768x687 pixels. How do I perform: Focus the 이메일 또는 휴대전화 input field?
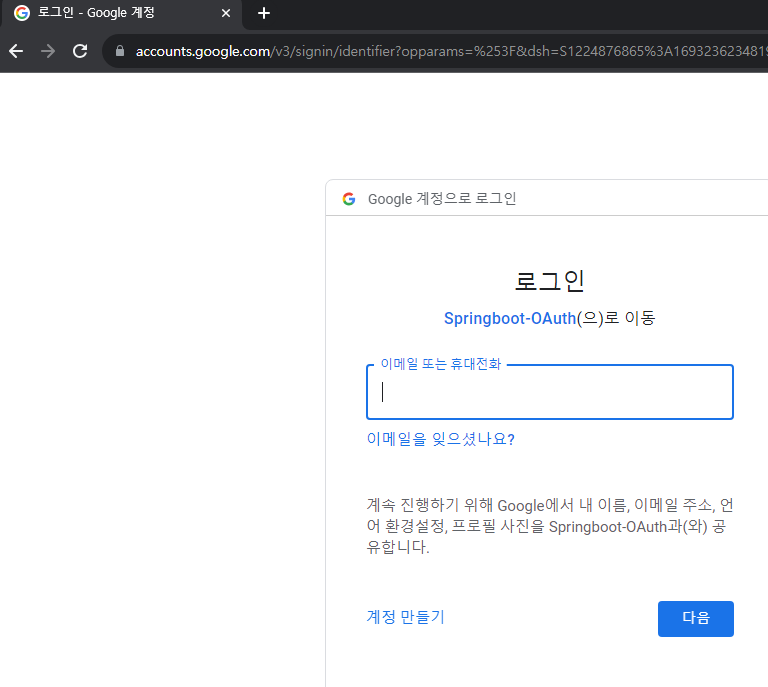tap(550, 392)
